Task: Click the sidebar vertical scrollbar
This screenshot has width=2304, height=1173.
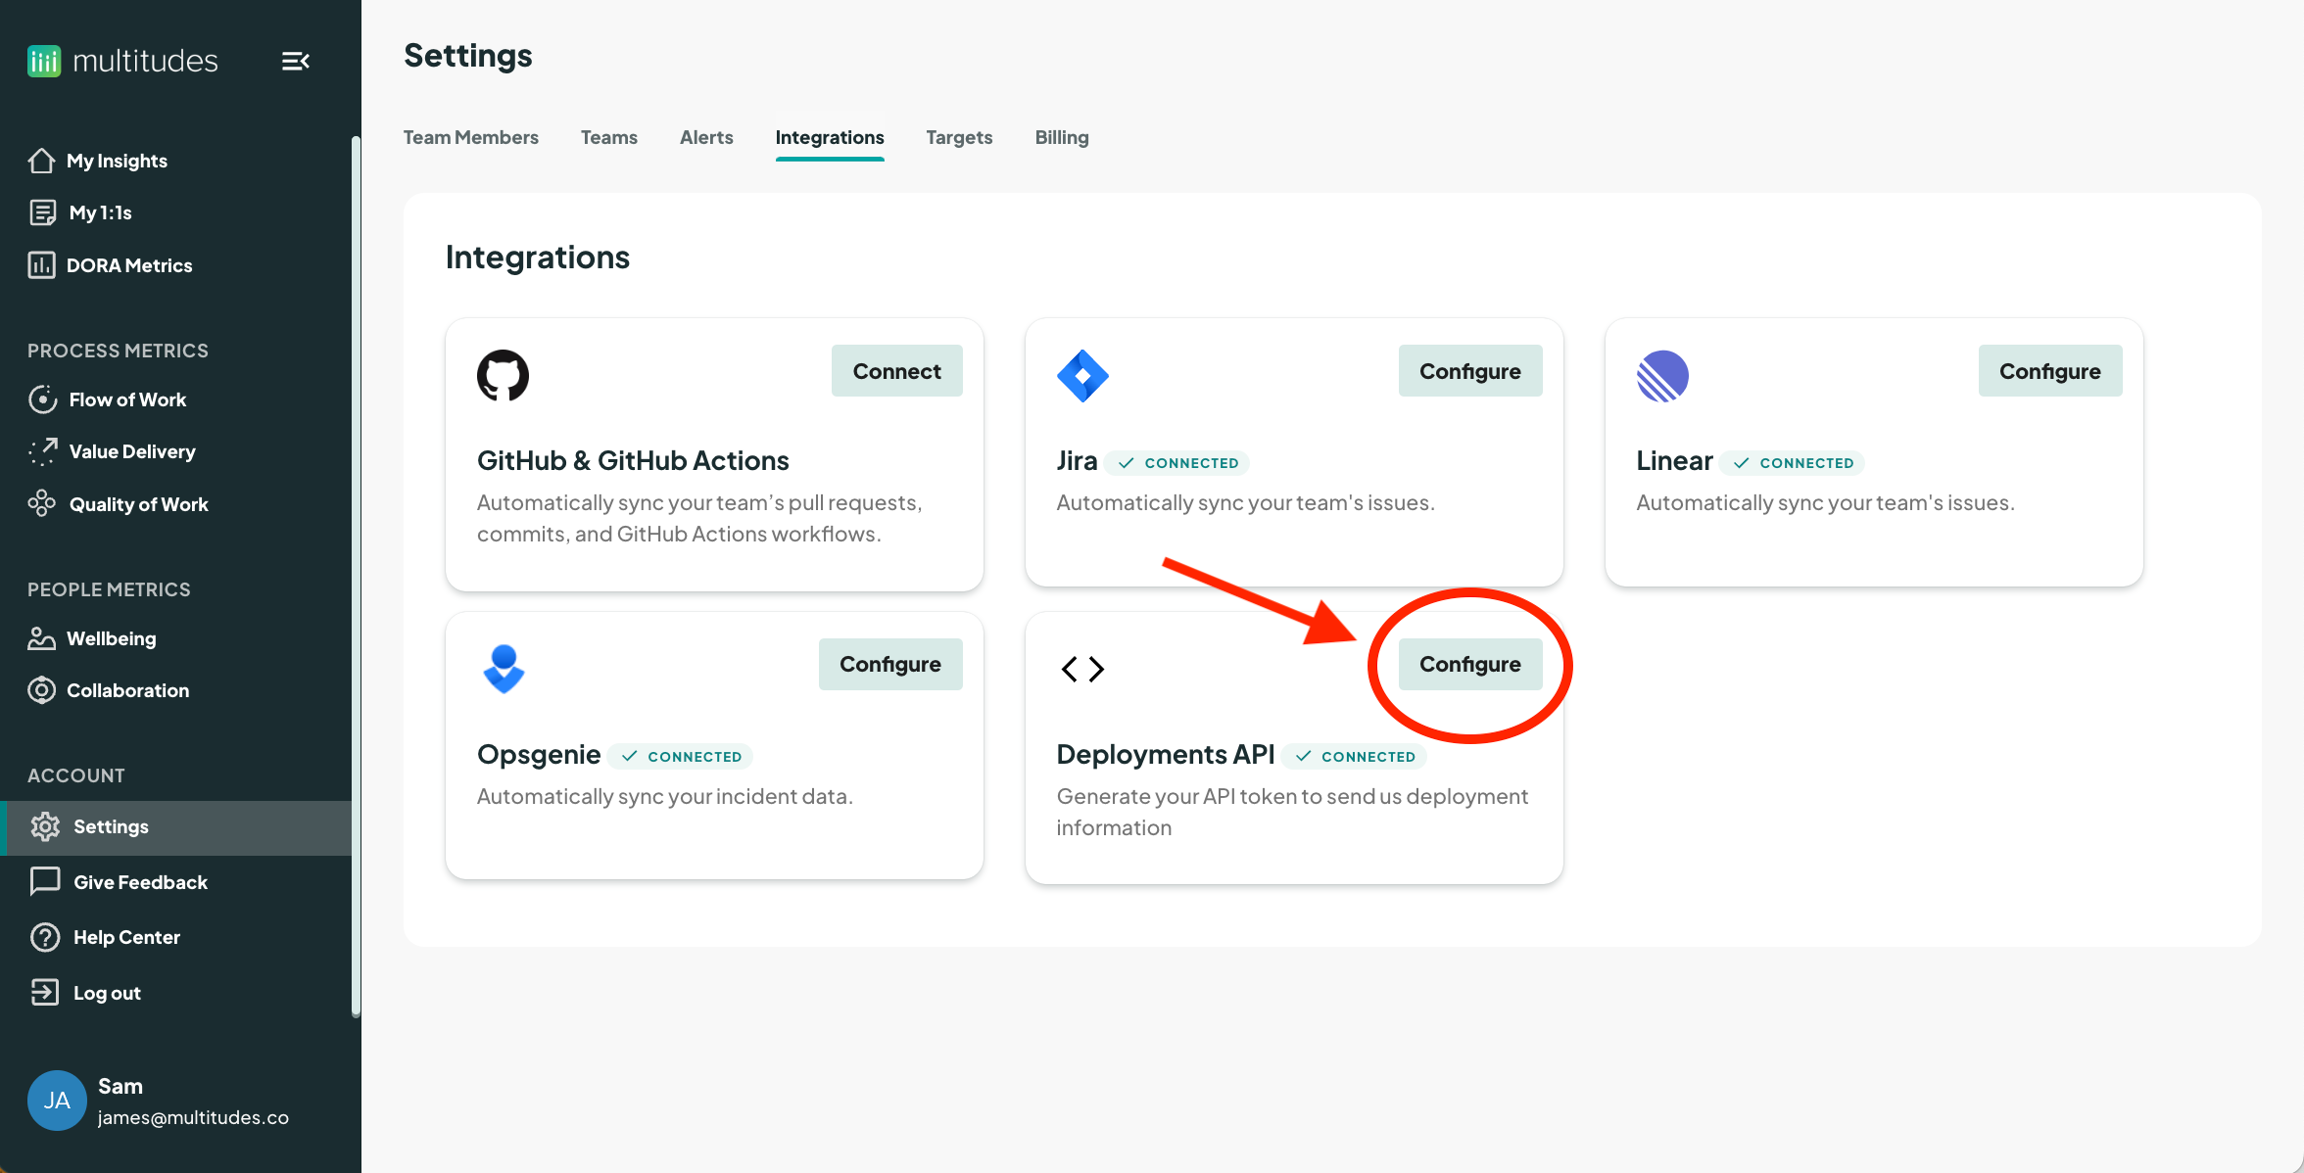Action: coord(356,575)
